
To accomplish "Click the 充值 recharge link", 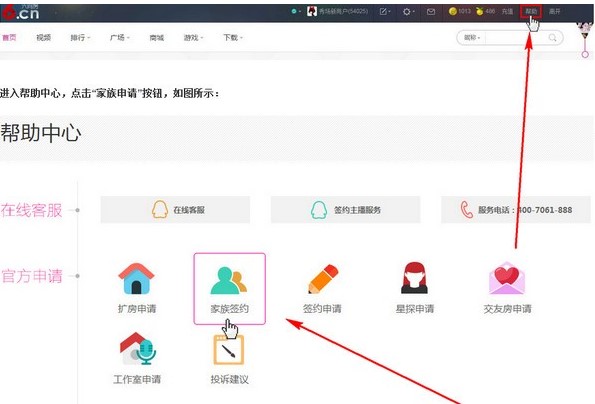I will coord(507,11).
